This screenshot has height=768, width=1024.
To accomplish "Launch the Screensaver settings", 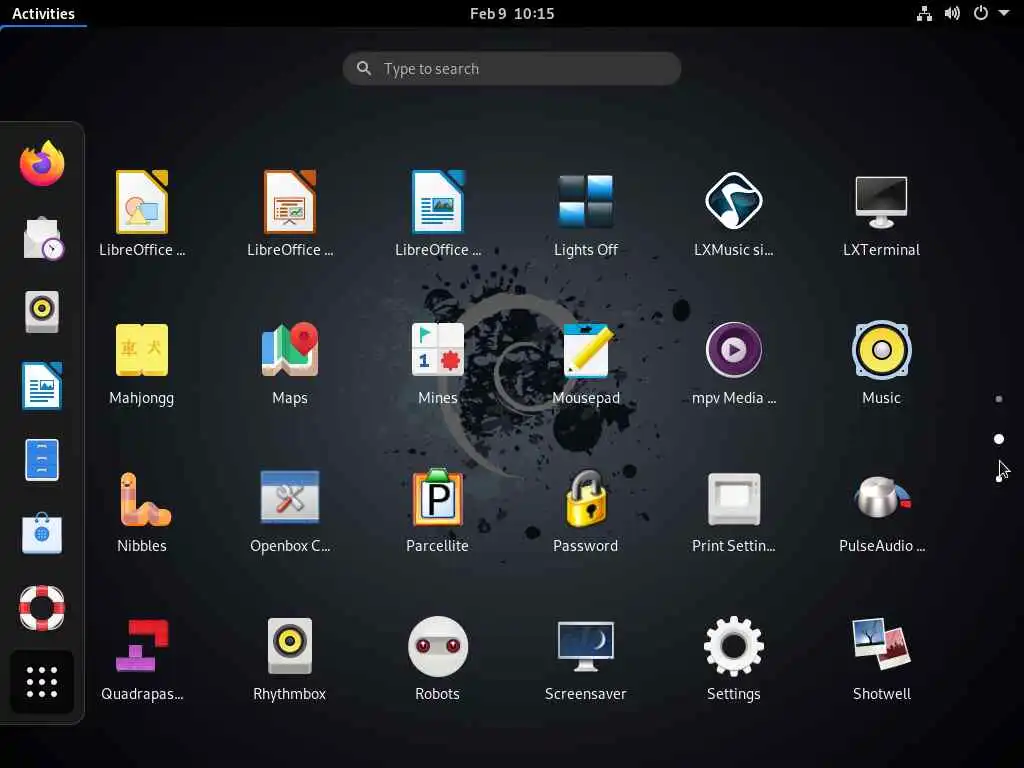I will click(x=586, y=646).
